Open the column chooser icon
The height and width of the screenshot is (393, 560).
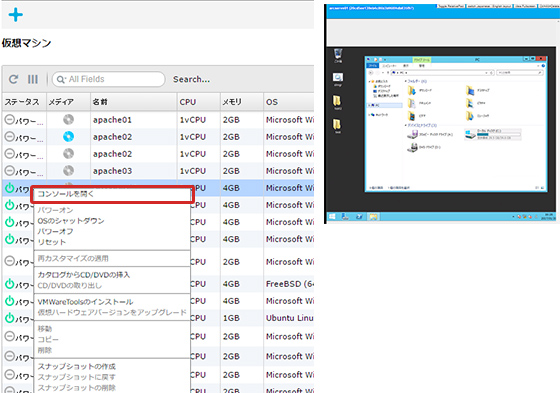click(33, 79)
